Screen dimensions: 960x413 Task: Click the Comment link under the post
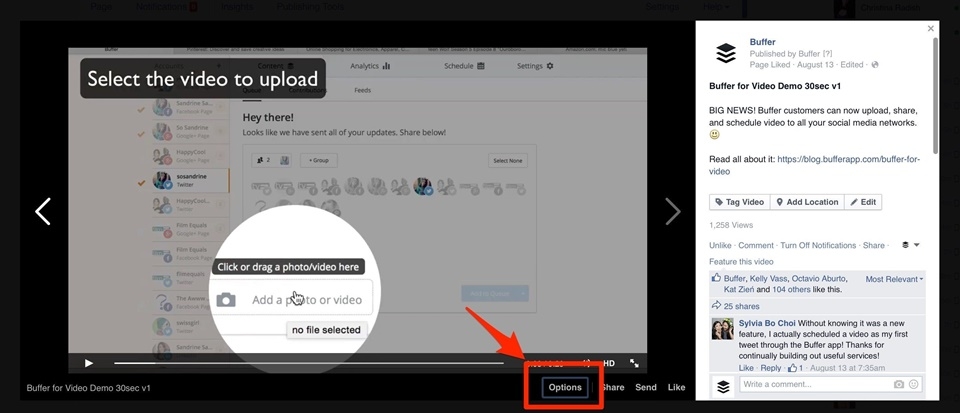coord(756,245)
